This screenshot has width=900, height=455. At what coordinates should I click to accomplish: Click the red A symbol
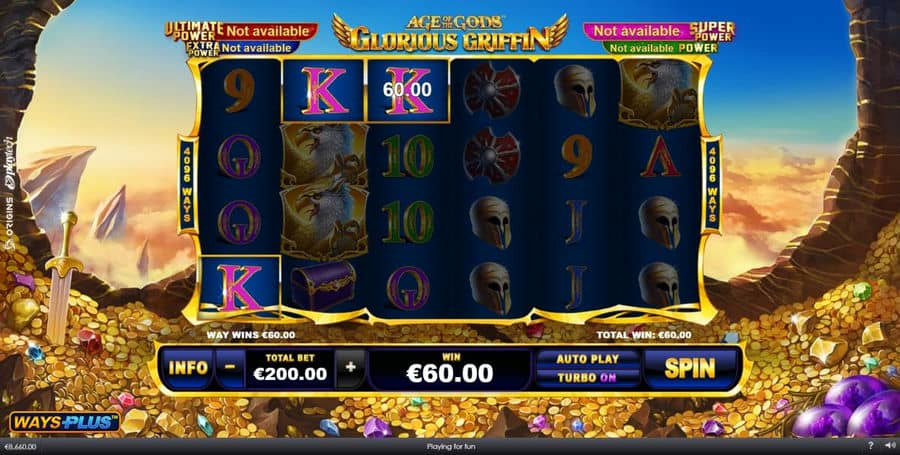(661, 157)
